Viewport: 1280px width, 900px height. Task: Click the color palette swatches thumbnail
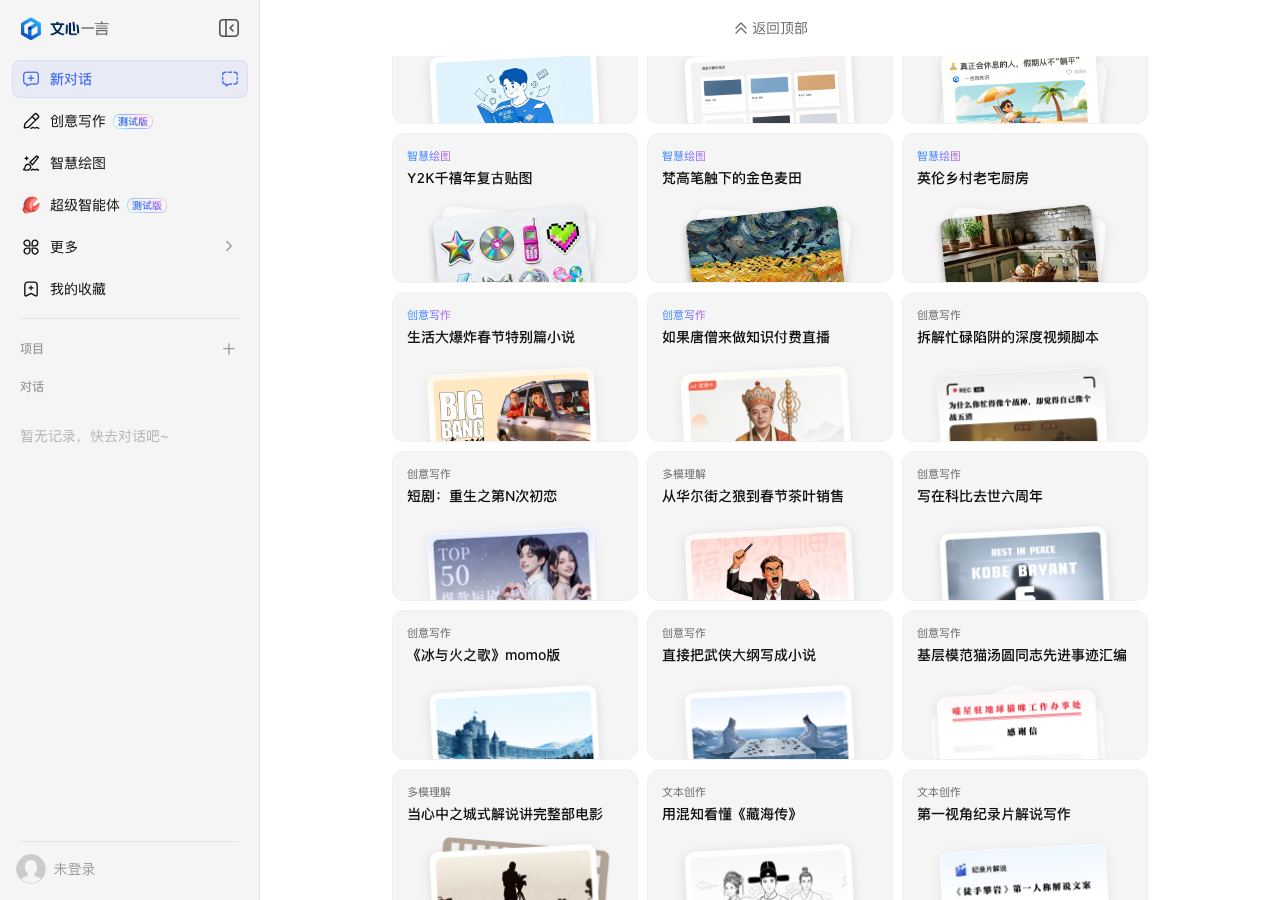click(x=769, y=90)
